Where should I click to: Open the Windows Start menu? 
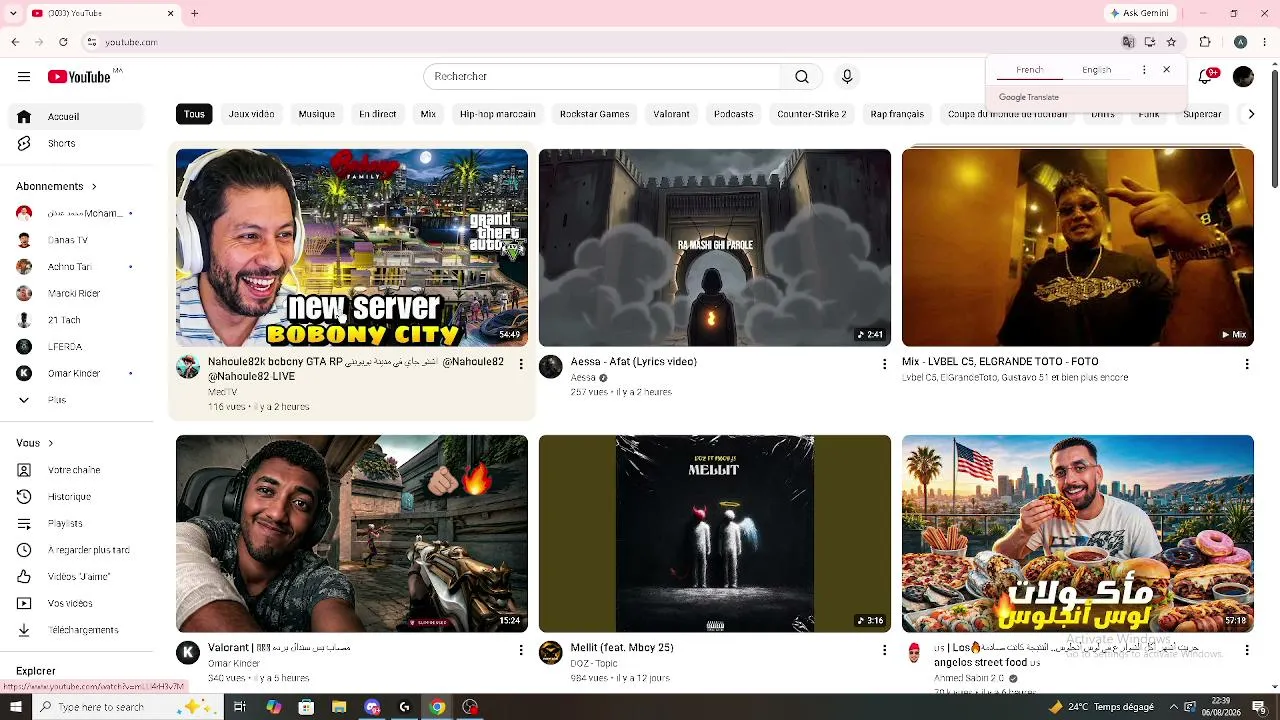pos(16,707)
